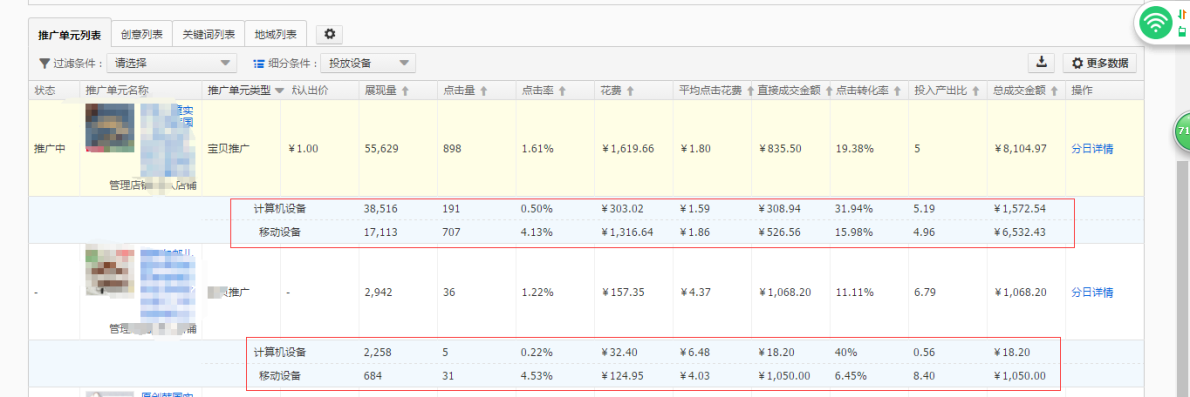Sort by 点击率 column arrow

[x=562, y=90]
